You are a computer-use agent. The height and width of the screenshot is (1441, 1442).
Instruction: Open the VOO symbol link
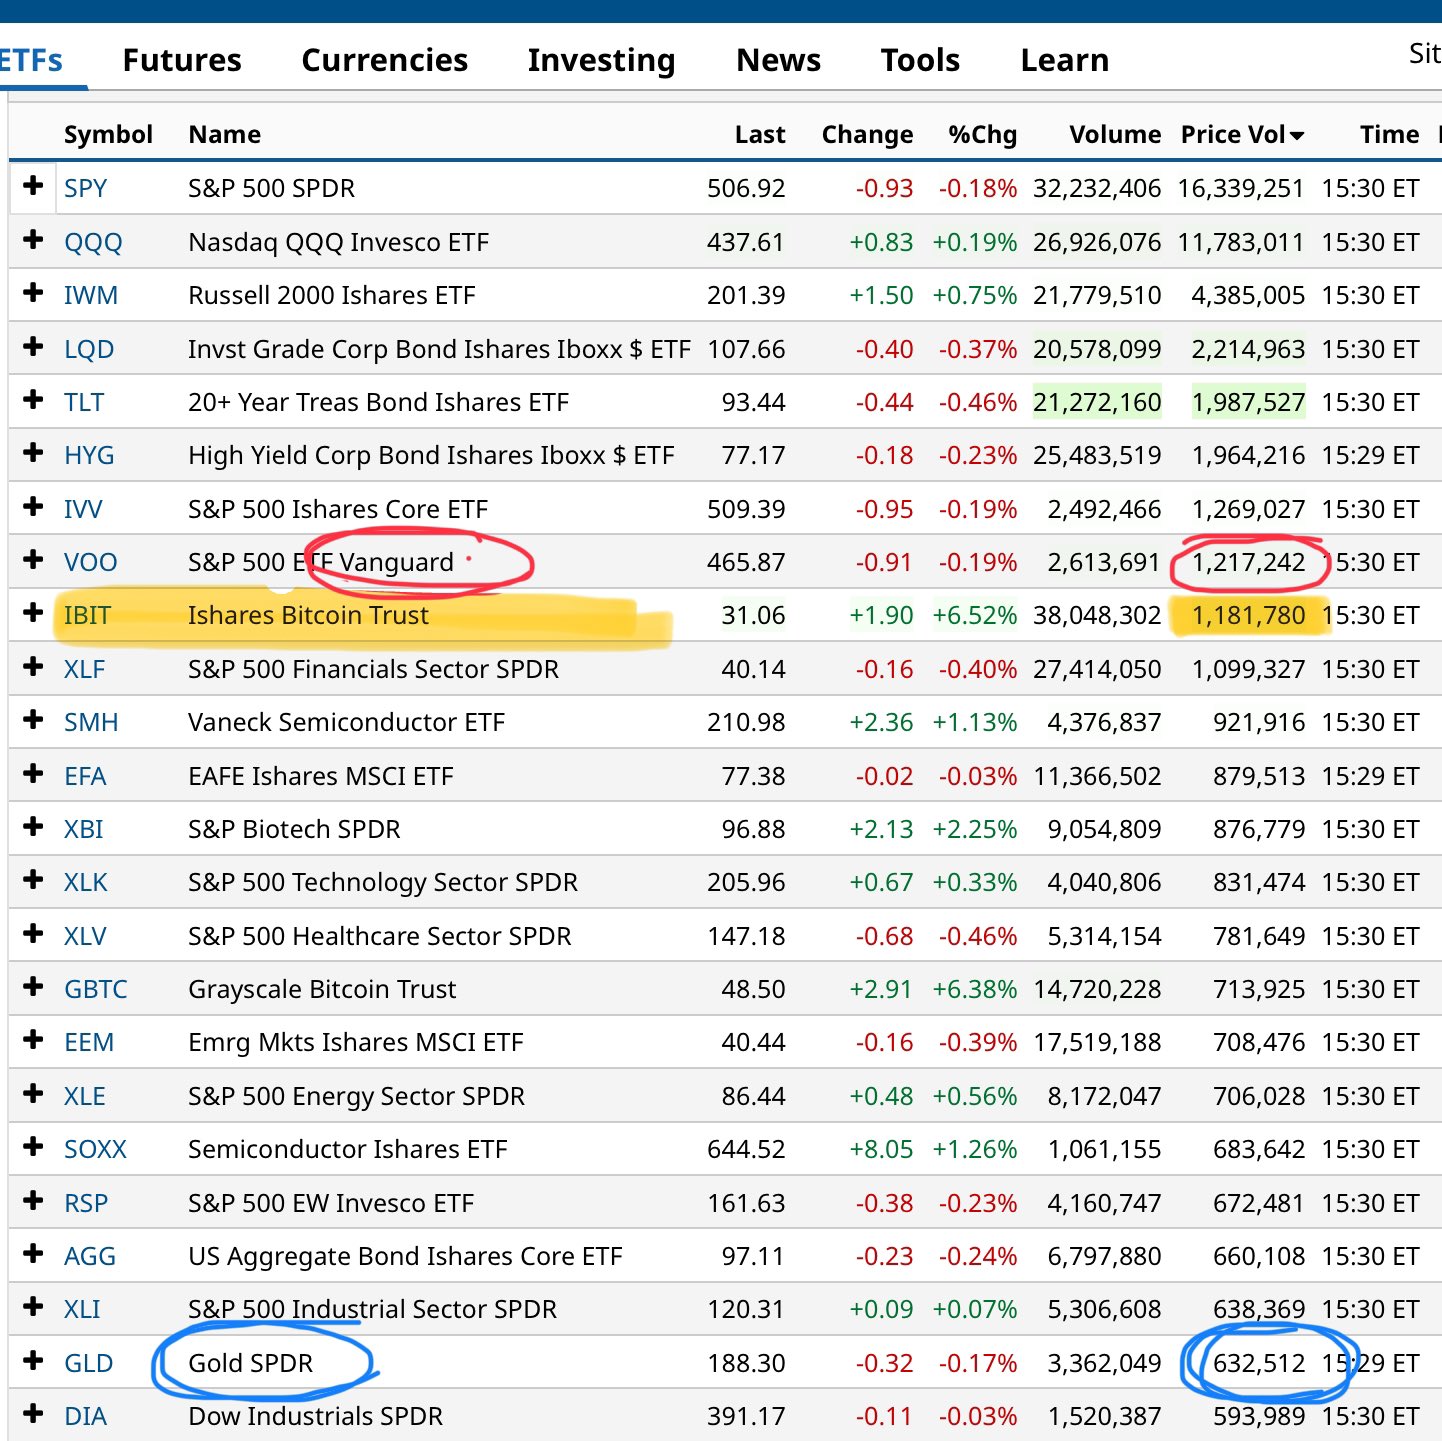tap(90, 562)
